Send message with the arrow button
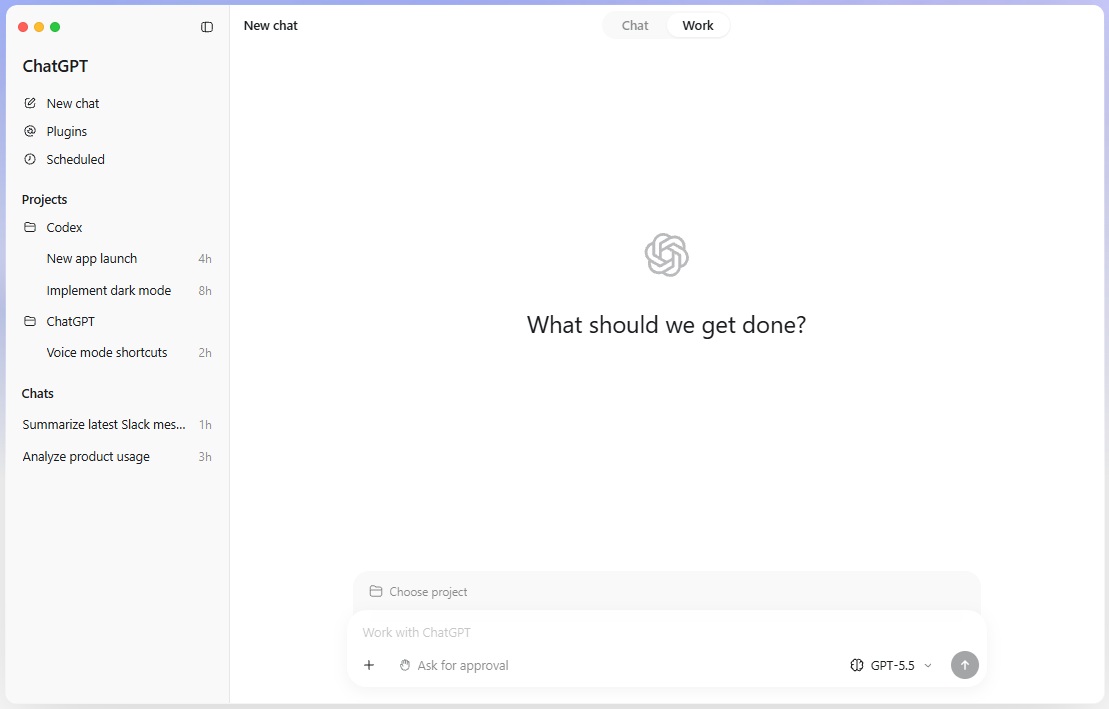Viewport: 1109px width, 709px height. 965,665
